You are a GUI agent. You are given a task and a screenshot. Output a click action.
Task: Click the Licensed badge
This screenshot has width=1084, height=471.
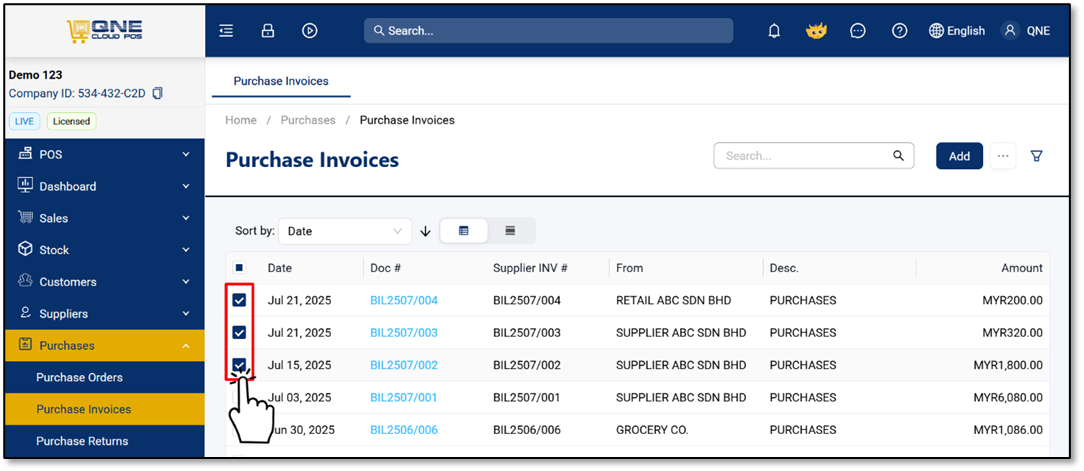coord(72,121)
